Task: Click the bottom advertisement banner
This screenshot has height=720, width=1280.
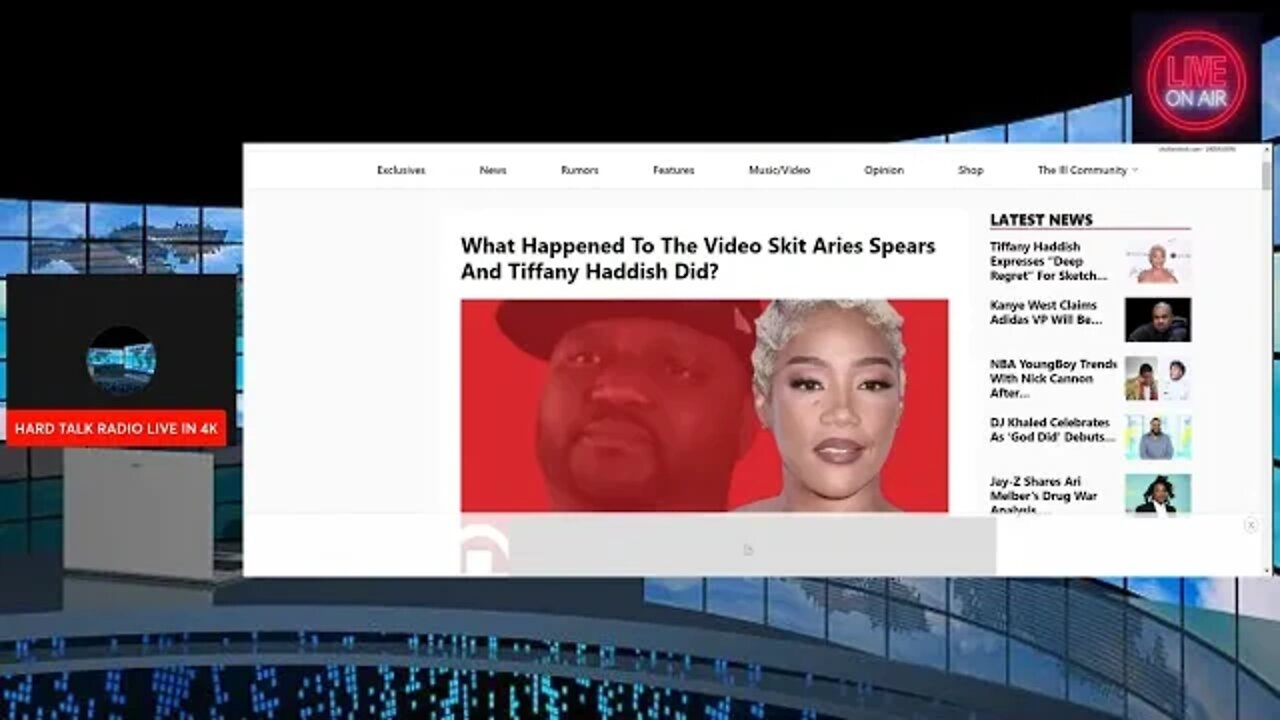Action: (x=752, y=546)
